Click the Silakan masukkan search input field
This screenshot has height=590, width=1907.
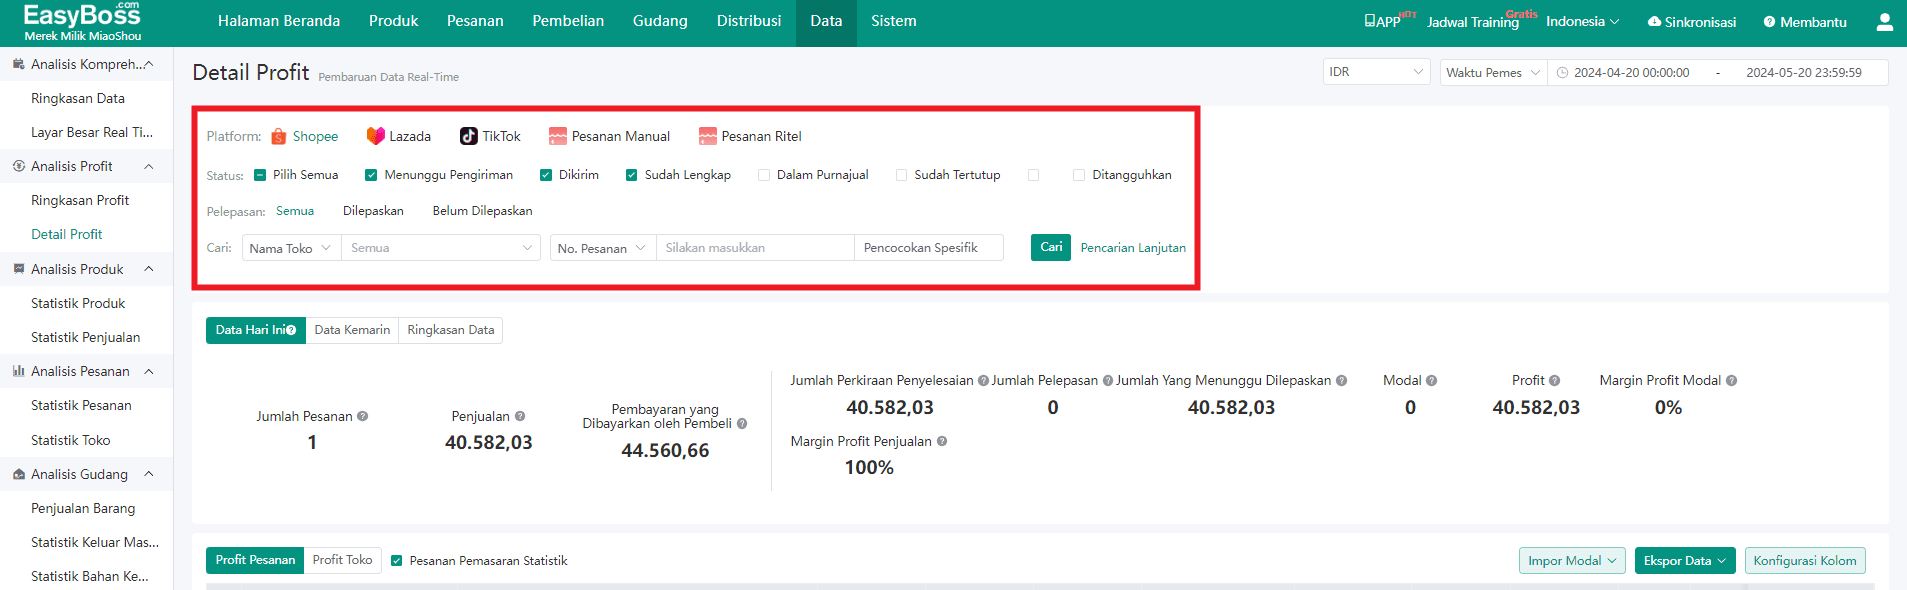point(755,248)
